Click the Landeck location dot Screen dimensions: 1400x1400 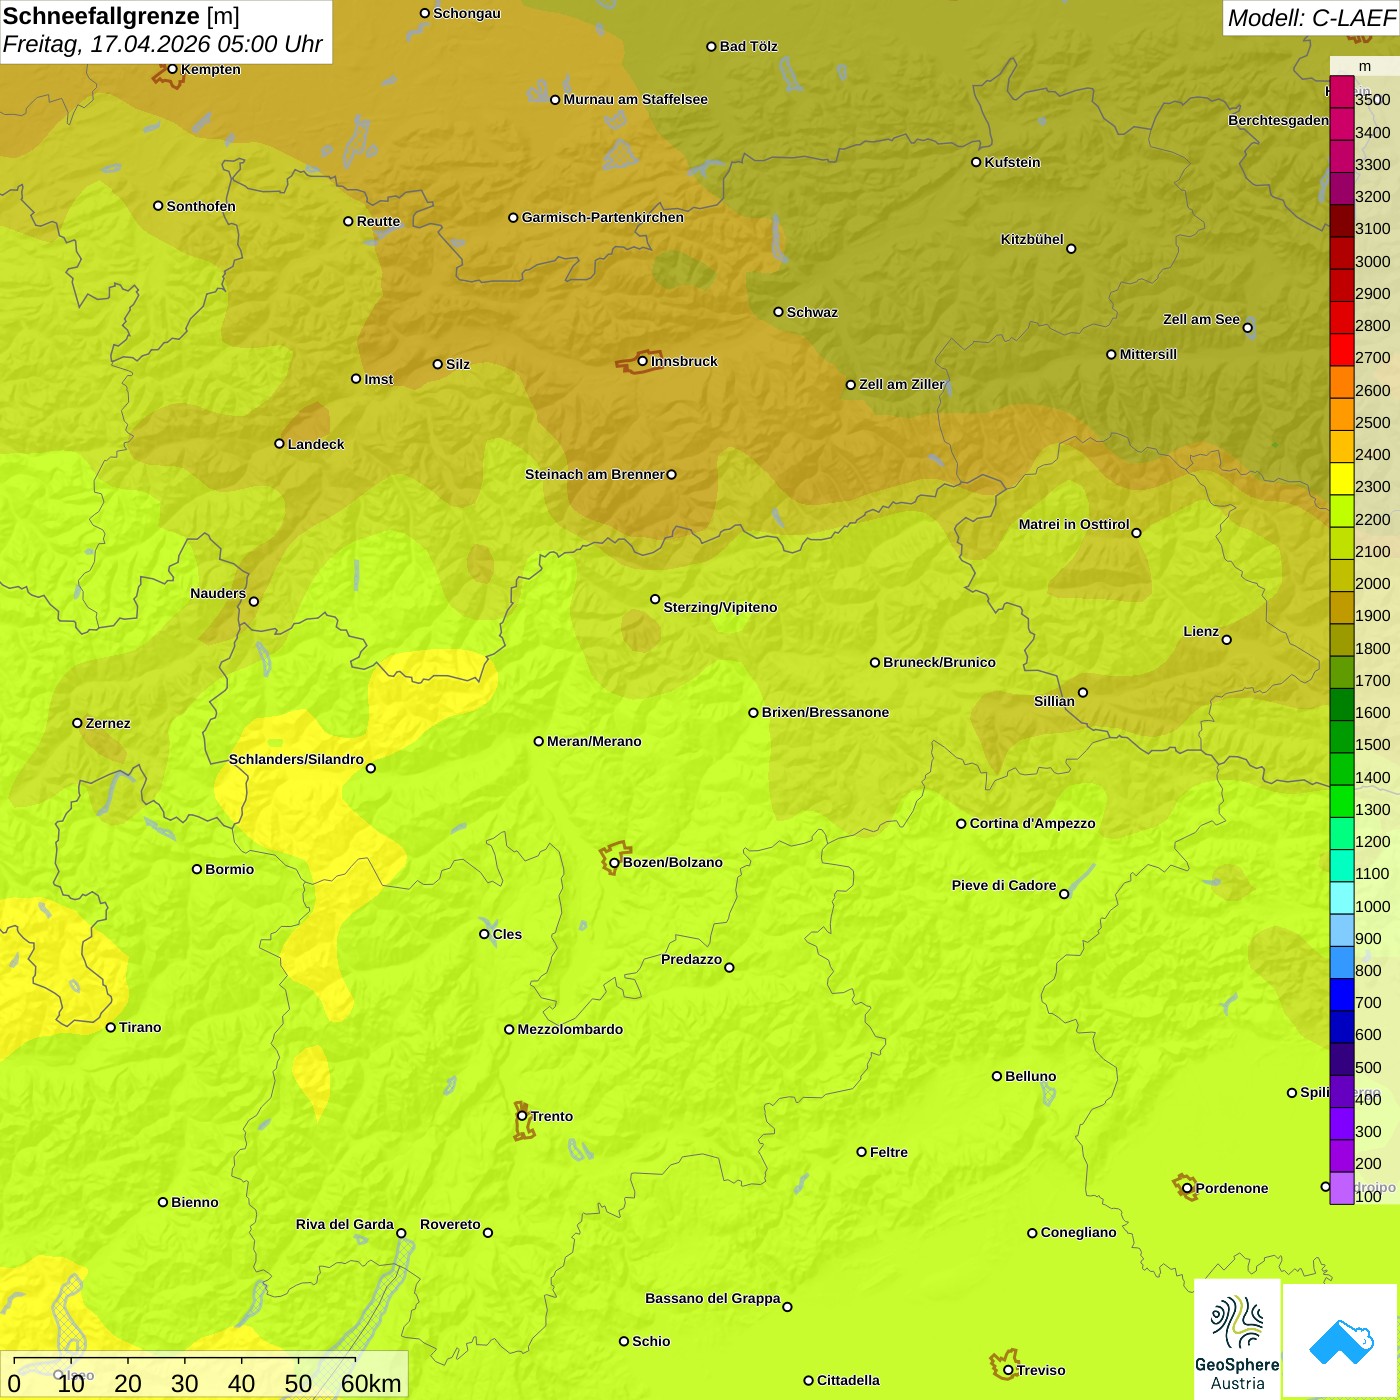pos(279,444)
